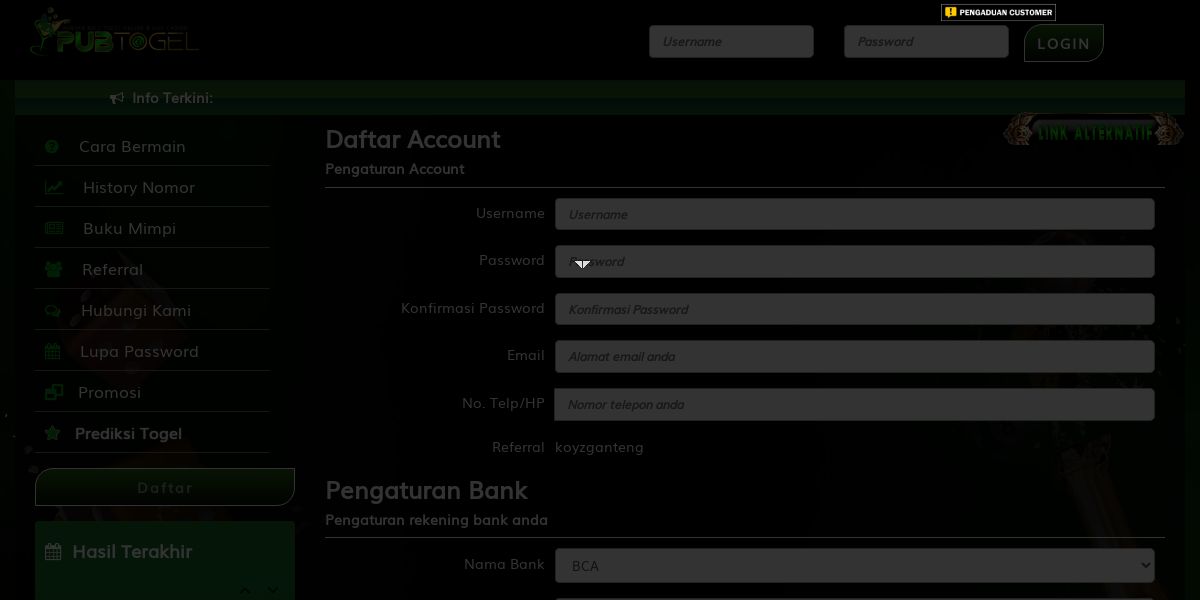The height and width of the screenshot is (600, 1200).
Task: Click the people icon beside Referral
Action: point(54,269)
